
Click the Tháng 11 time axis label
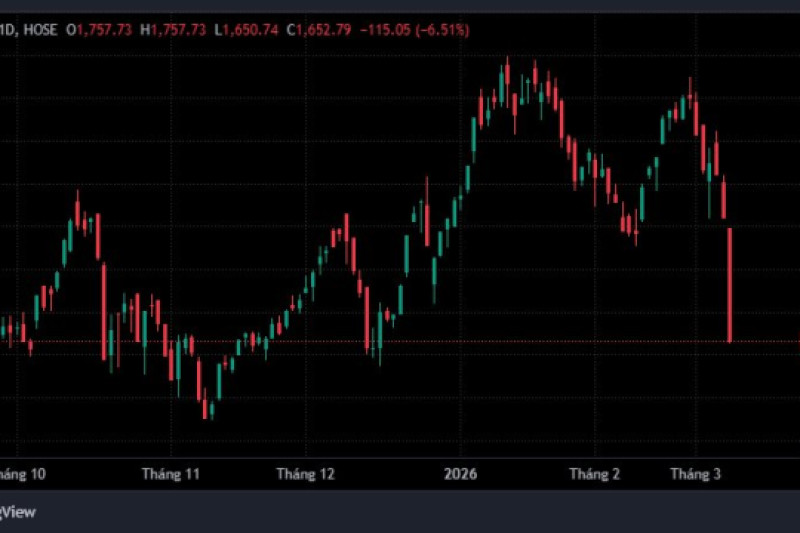click(171, 474)
